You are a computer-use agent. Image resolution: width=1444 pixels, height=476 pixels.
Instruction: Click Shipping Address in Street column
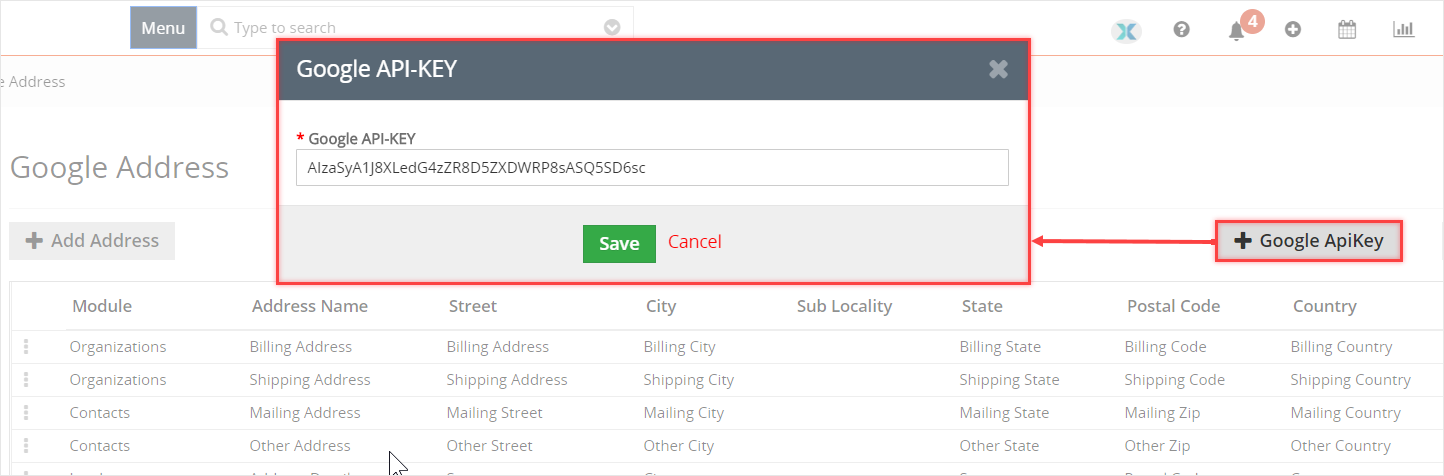(x=507, y=380)
